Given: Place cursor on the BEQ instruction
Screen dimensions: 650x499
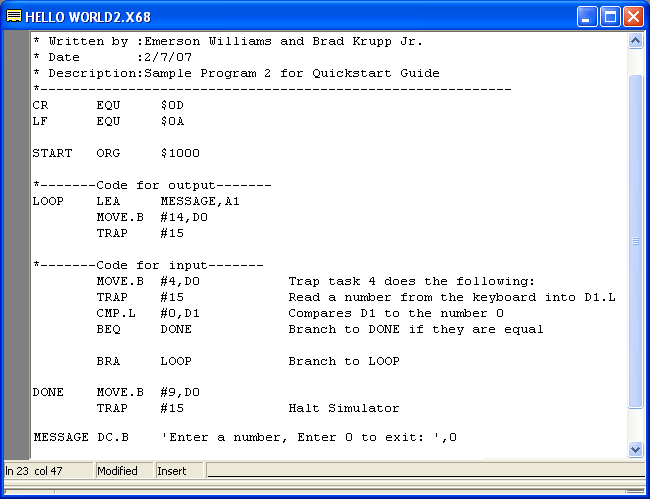Looking at the screenshot, I should (108, 329).
